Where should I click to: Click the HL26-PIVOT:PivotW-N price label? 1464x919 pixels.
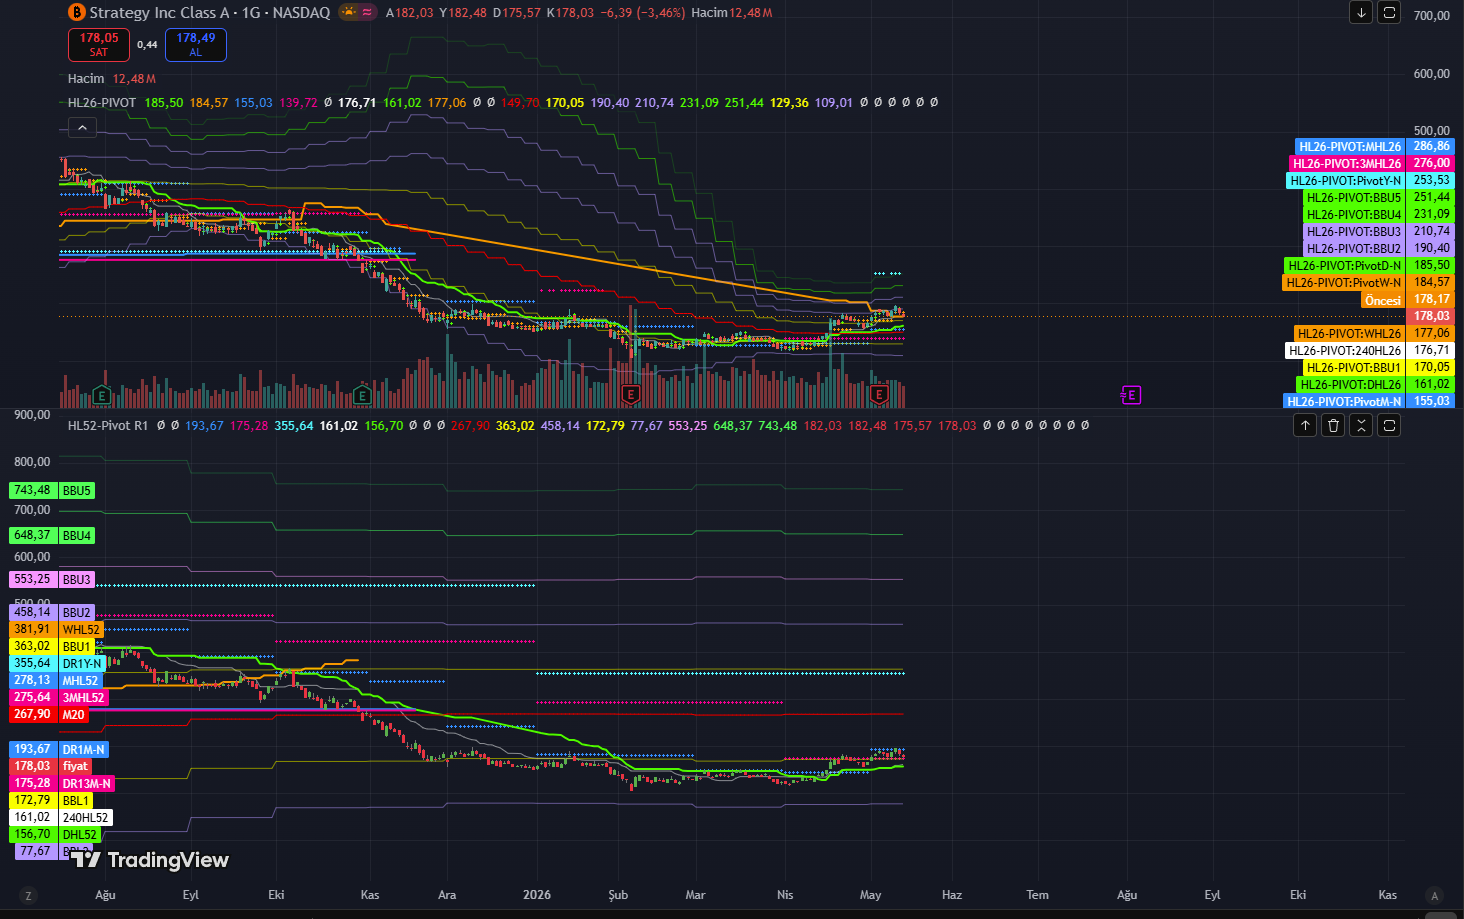(1367, 283)
